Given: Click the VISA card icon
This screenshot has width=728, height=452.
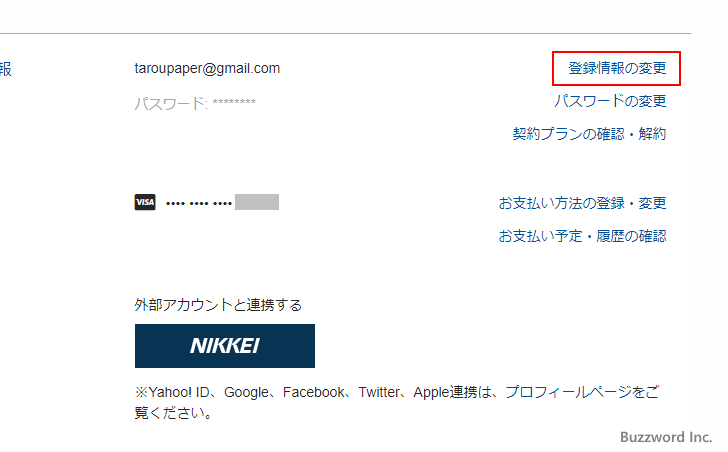Looking at the screenshot, I should (x=145, y=202).
